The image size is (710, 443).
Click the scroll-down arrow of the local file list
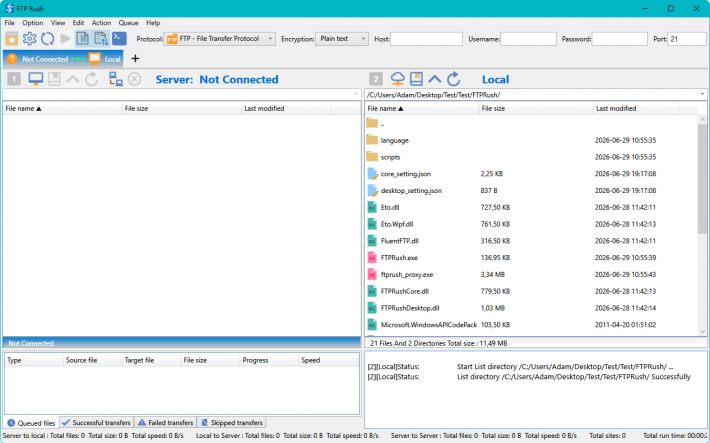coord(702,332)
